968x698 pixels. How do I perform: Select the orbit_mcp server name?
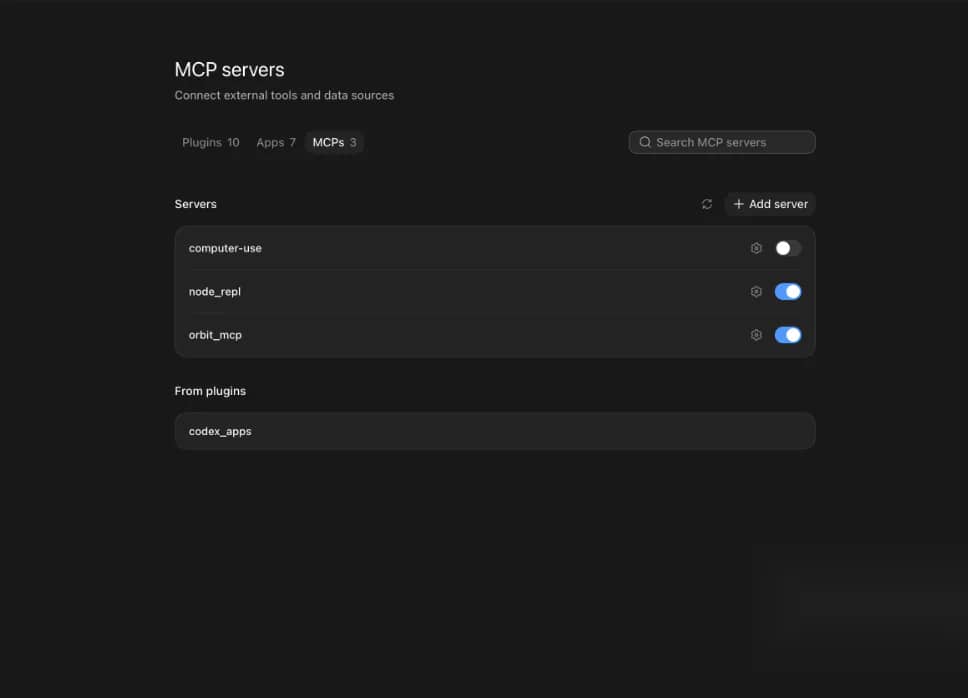215,335
